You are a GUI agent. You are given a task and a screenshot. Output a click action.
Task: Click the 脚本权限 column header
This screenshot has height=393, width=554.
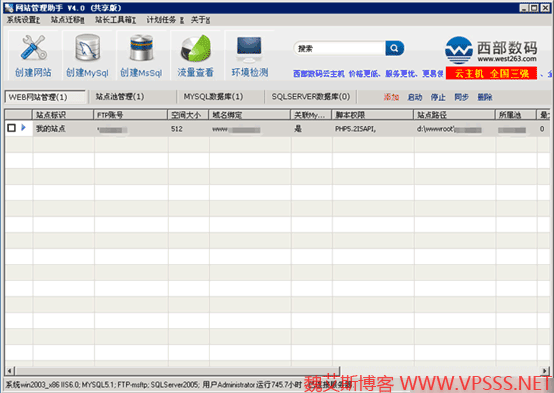coord(372,115)
